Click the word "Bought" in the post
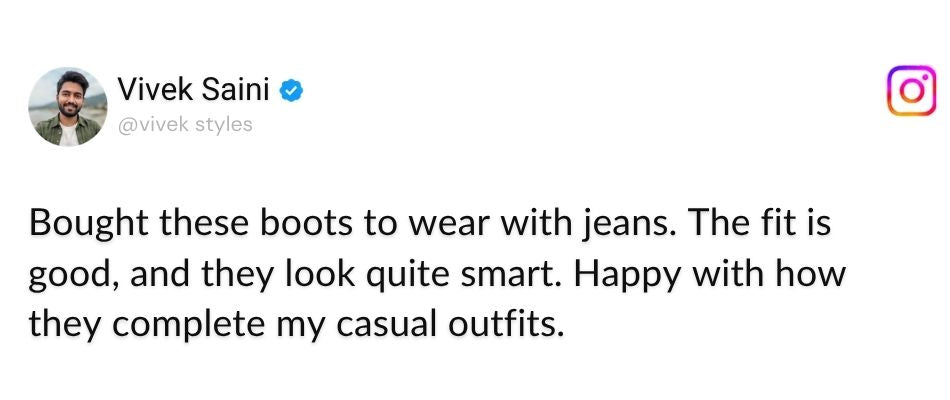This screenshot has height=400, width=950. coord(88,224)
